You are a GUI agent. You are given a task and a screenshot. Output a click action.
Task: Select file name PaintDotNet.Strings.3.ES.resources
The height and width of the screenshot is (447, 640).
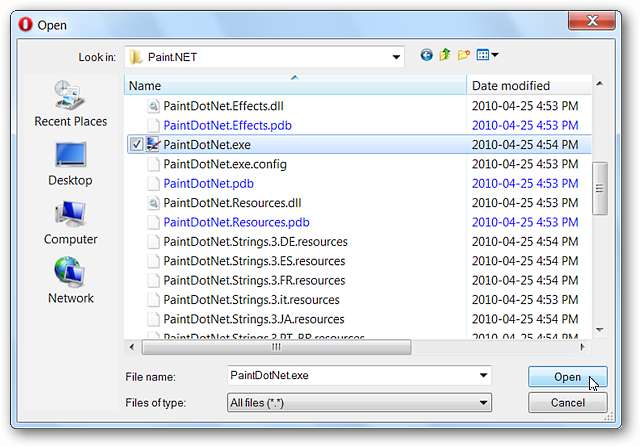[254, 261]
